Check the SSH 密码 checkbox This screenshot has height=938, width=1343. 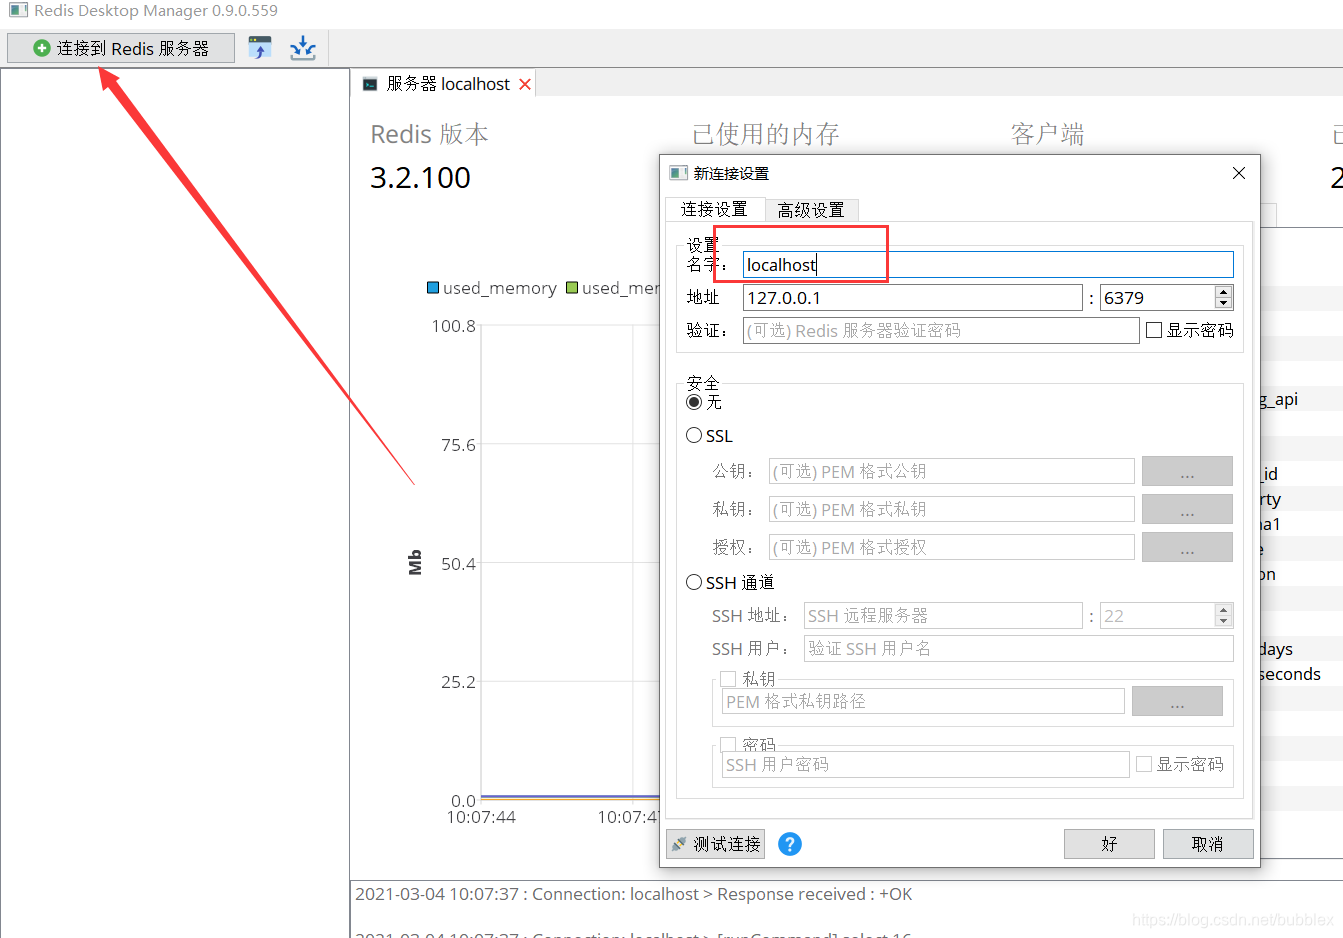pyautogui.click(x=728, y=745)
